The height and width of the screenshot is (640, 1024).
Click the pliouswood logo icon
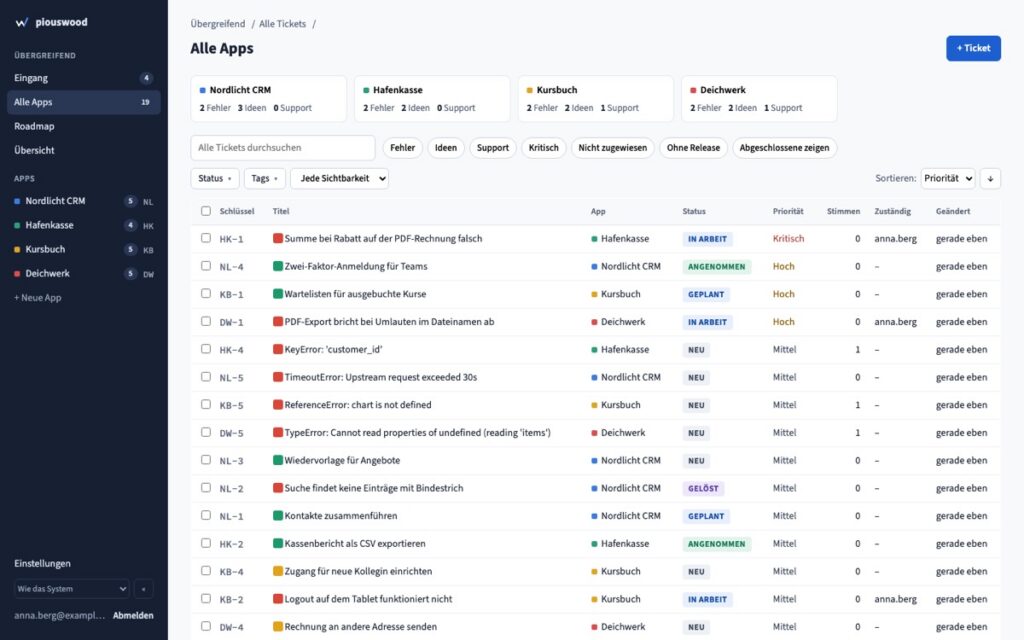[x=22, y=22]
